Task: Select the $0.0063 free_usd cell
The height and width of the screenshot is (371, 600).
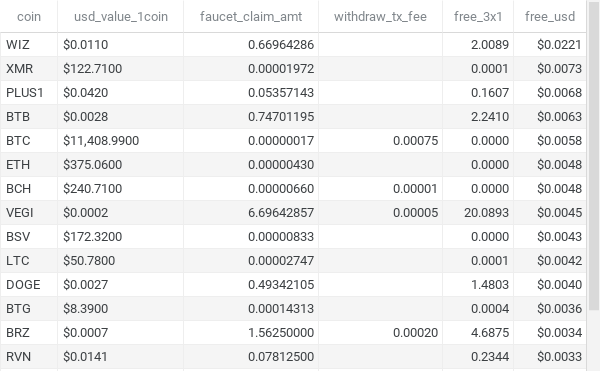Action: [550, 117]
